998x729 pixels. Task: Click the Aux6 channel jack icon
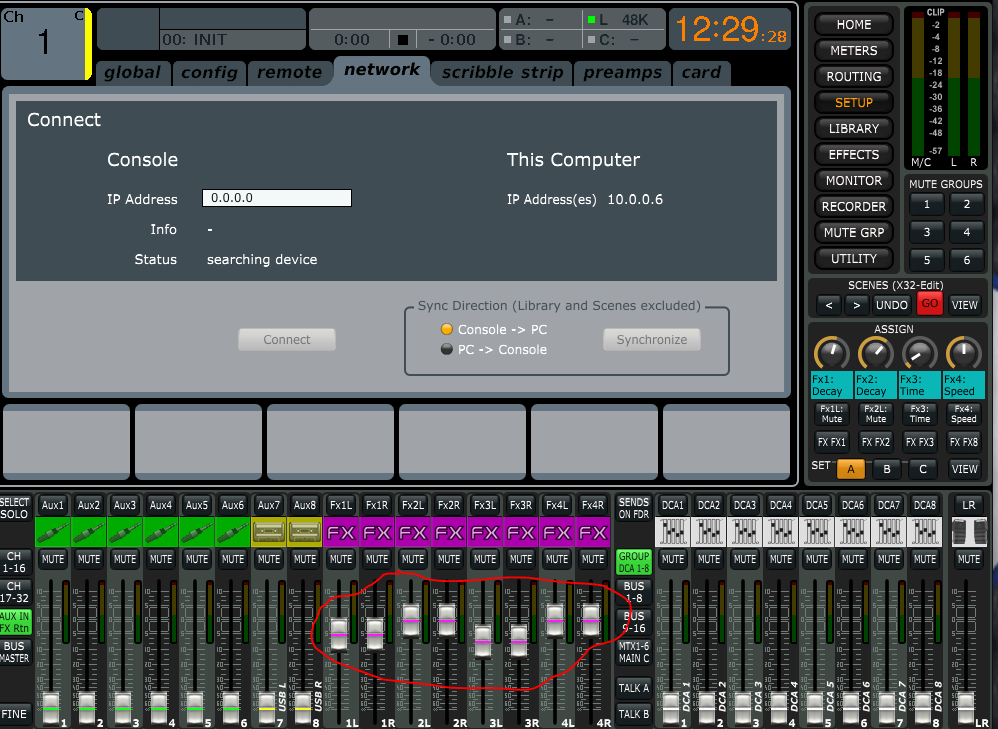point(232,532)
